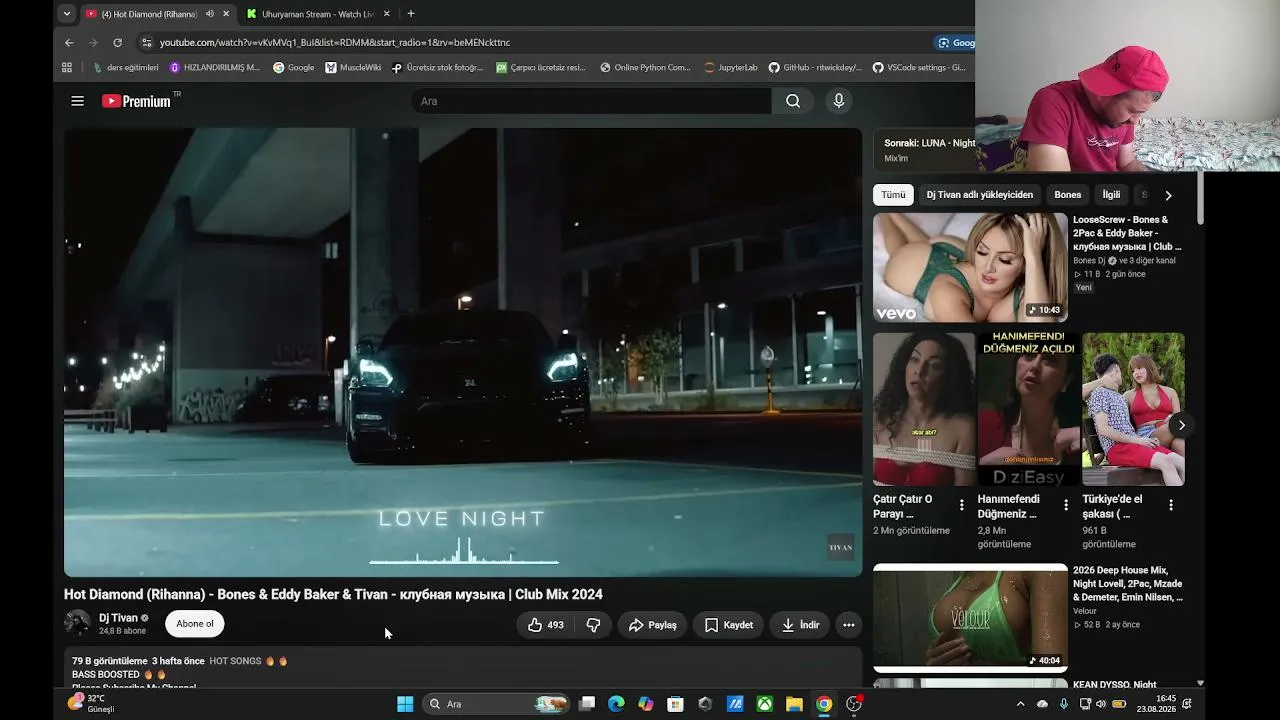Like the video with 493 likes
1280x720 pixels.
(545, 625)
